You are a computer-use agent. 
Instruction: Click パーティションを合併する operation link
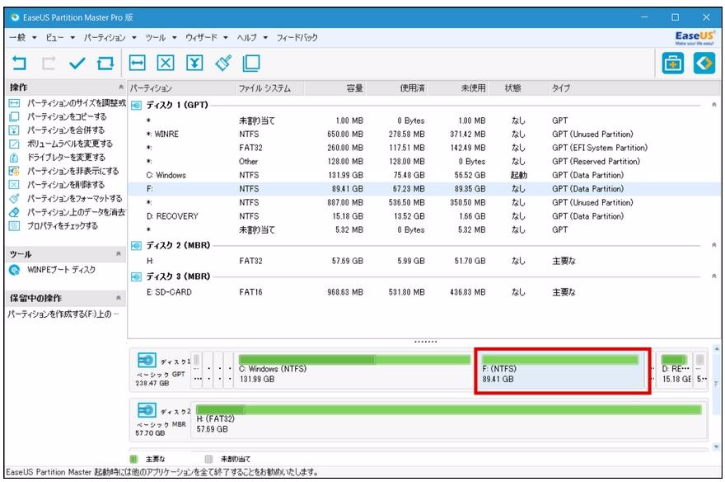tap(66, 130)
